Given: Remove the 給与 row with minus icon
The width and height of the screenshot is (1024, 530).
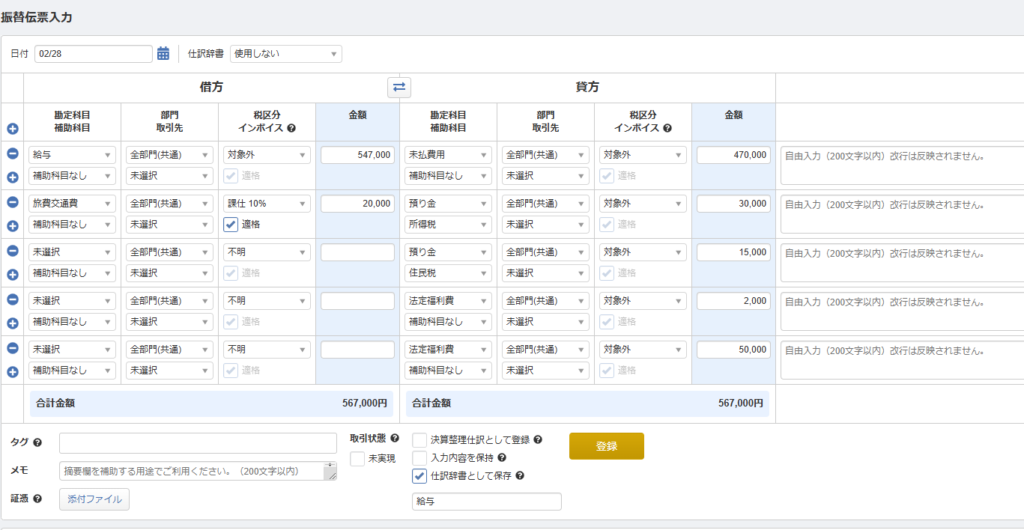Looking at the screenshot, I should coord(12,154).
